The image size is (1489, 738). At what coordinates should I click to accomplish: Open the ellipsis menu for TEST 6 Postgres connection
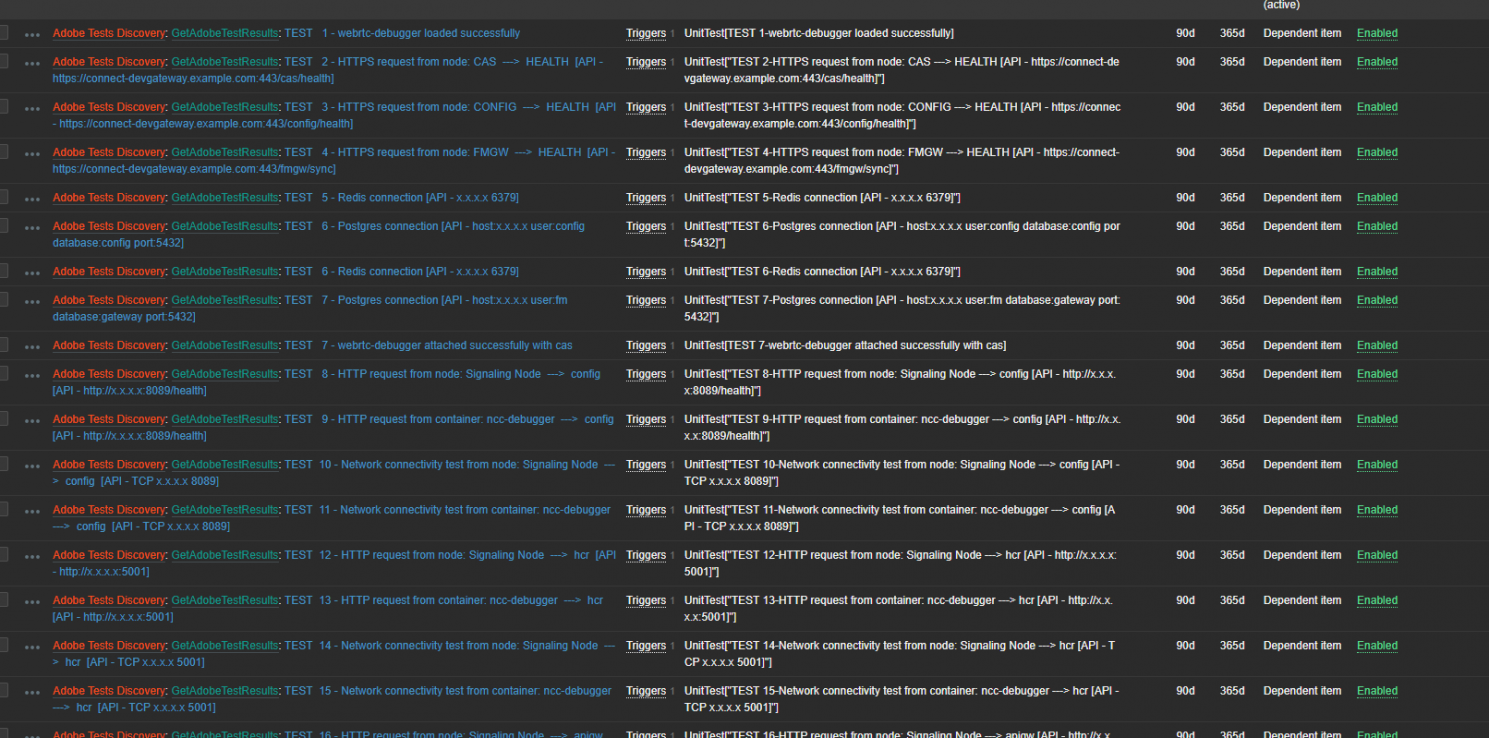pos(32,227)
